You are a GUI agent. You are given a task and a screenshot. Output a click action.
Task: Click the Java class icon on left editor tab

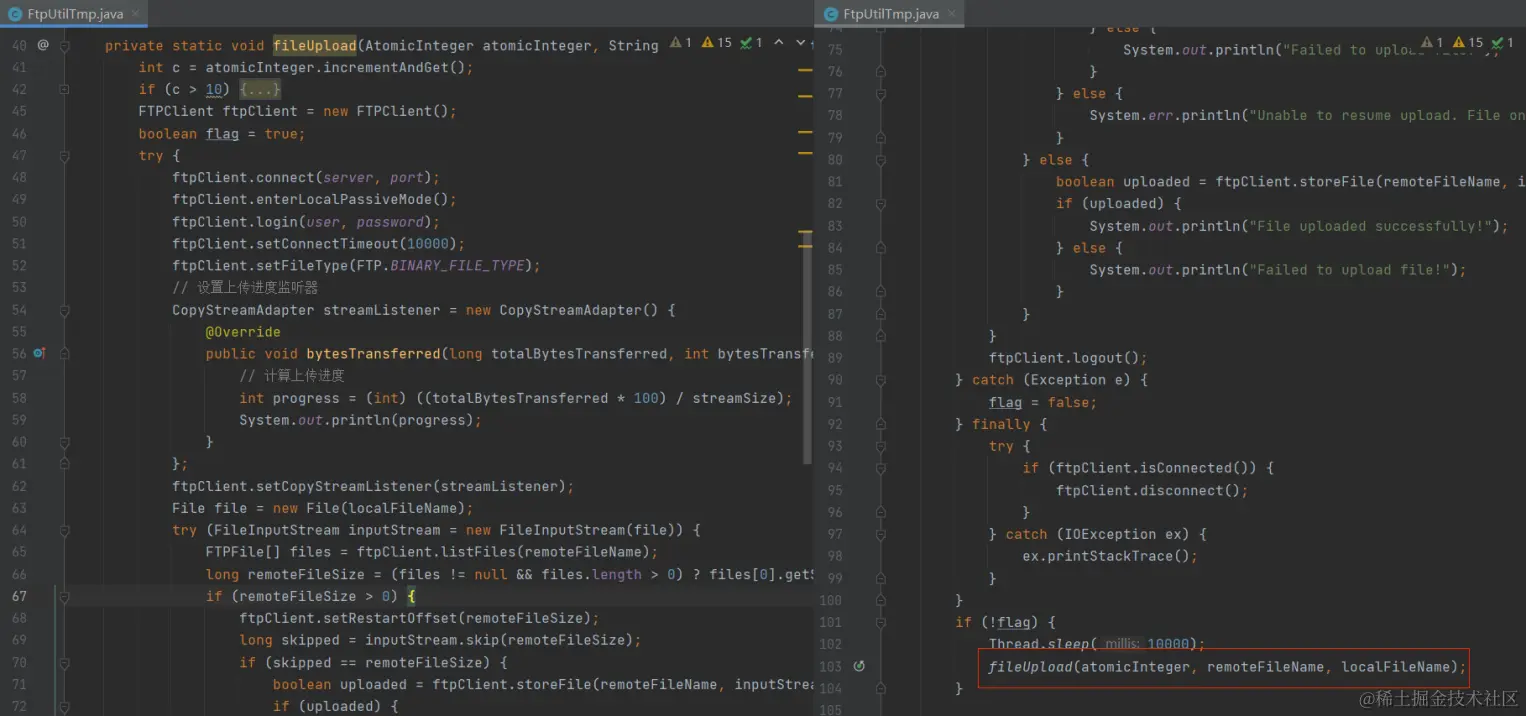click(14, 14)
